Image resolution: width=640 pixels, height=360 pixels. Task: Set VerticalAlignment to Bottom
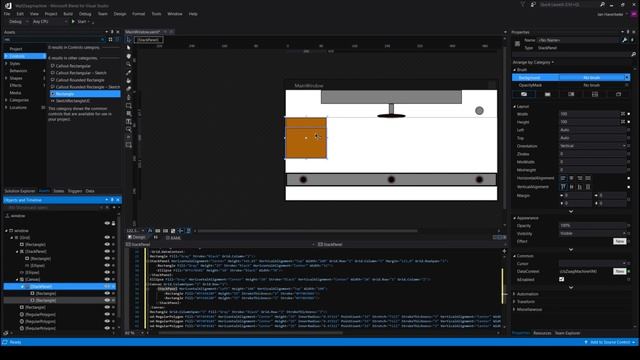coord(580,187)
